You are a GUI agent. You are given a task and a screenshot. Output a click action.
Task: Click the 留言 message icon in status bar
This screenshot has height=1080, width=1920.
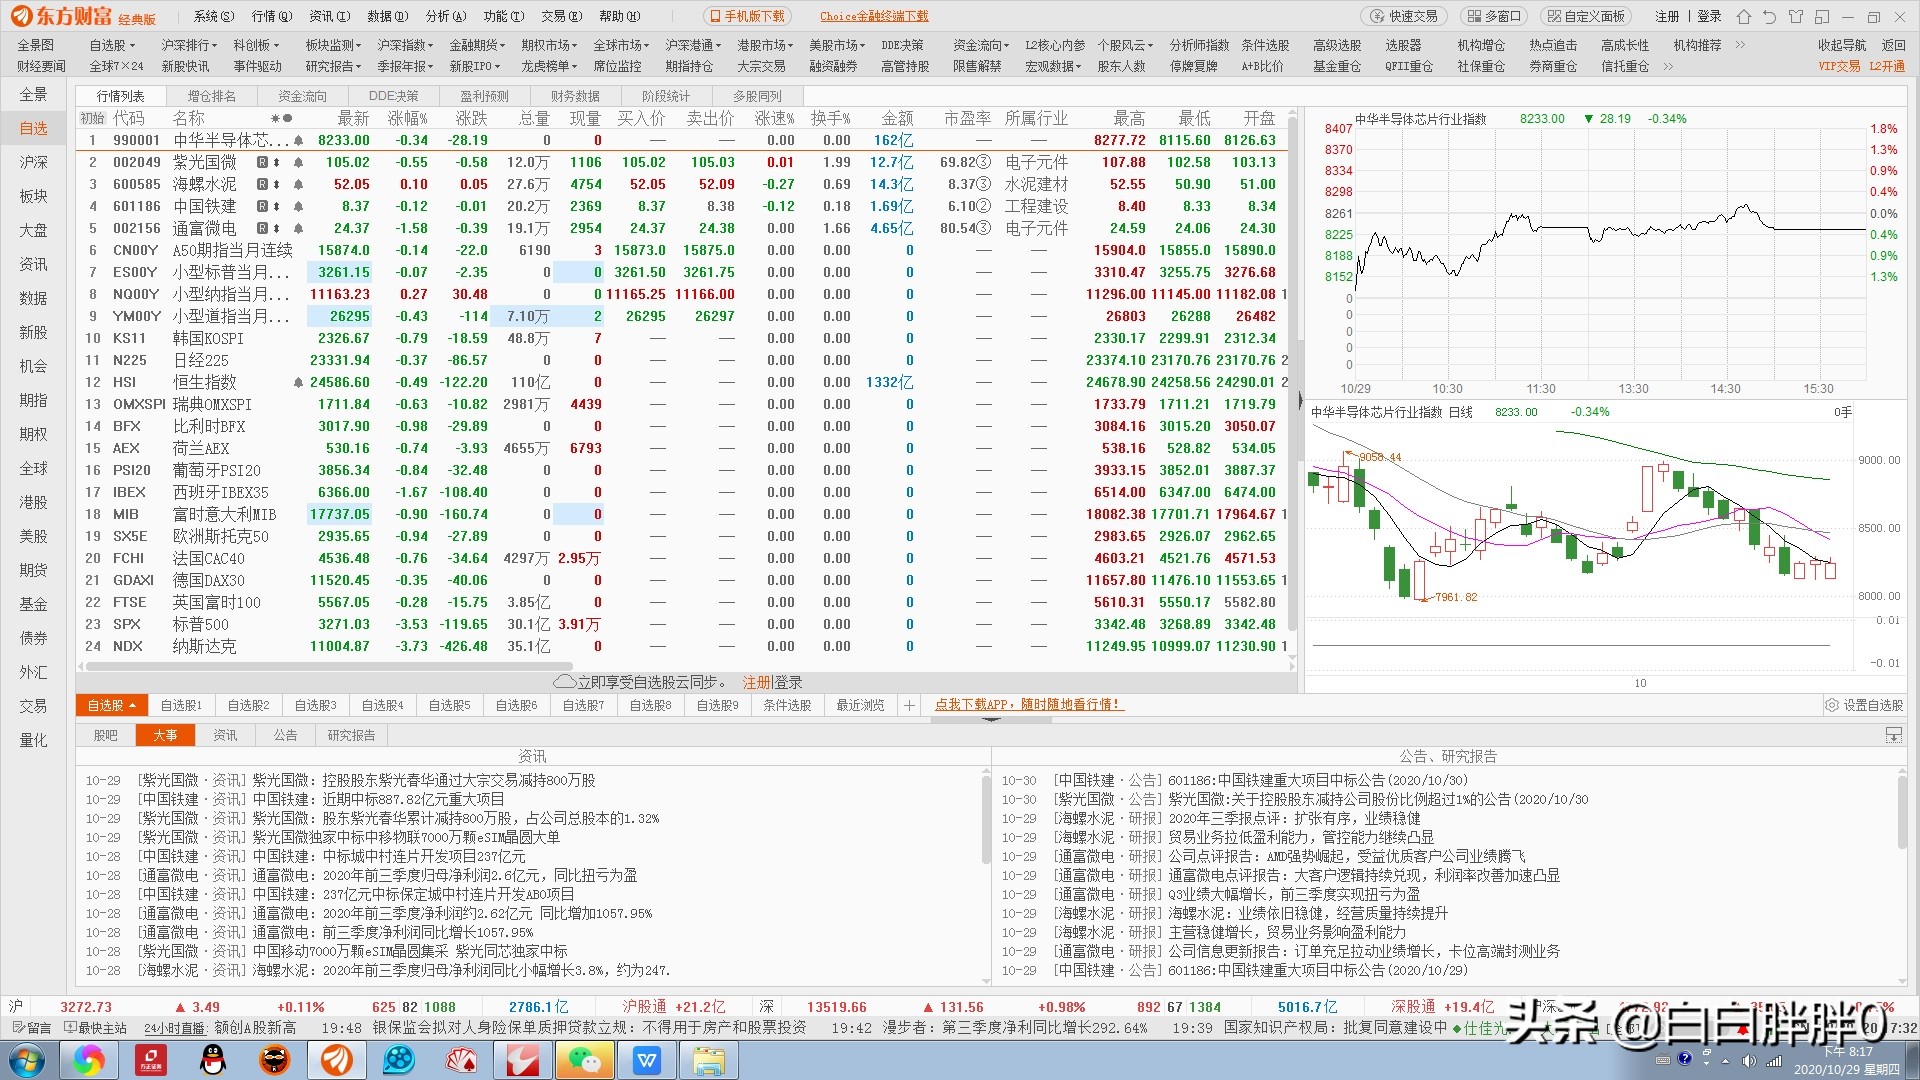pos(31,1027)
